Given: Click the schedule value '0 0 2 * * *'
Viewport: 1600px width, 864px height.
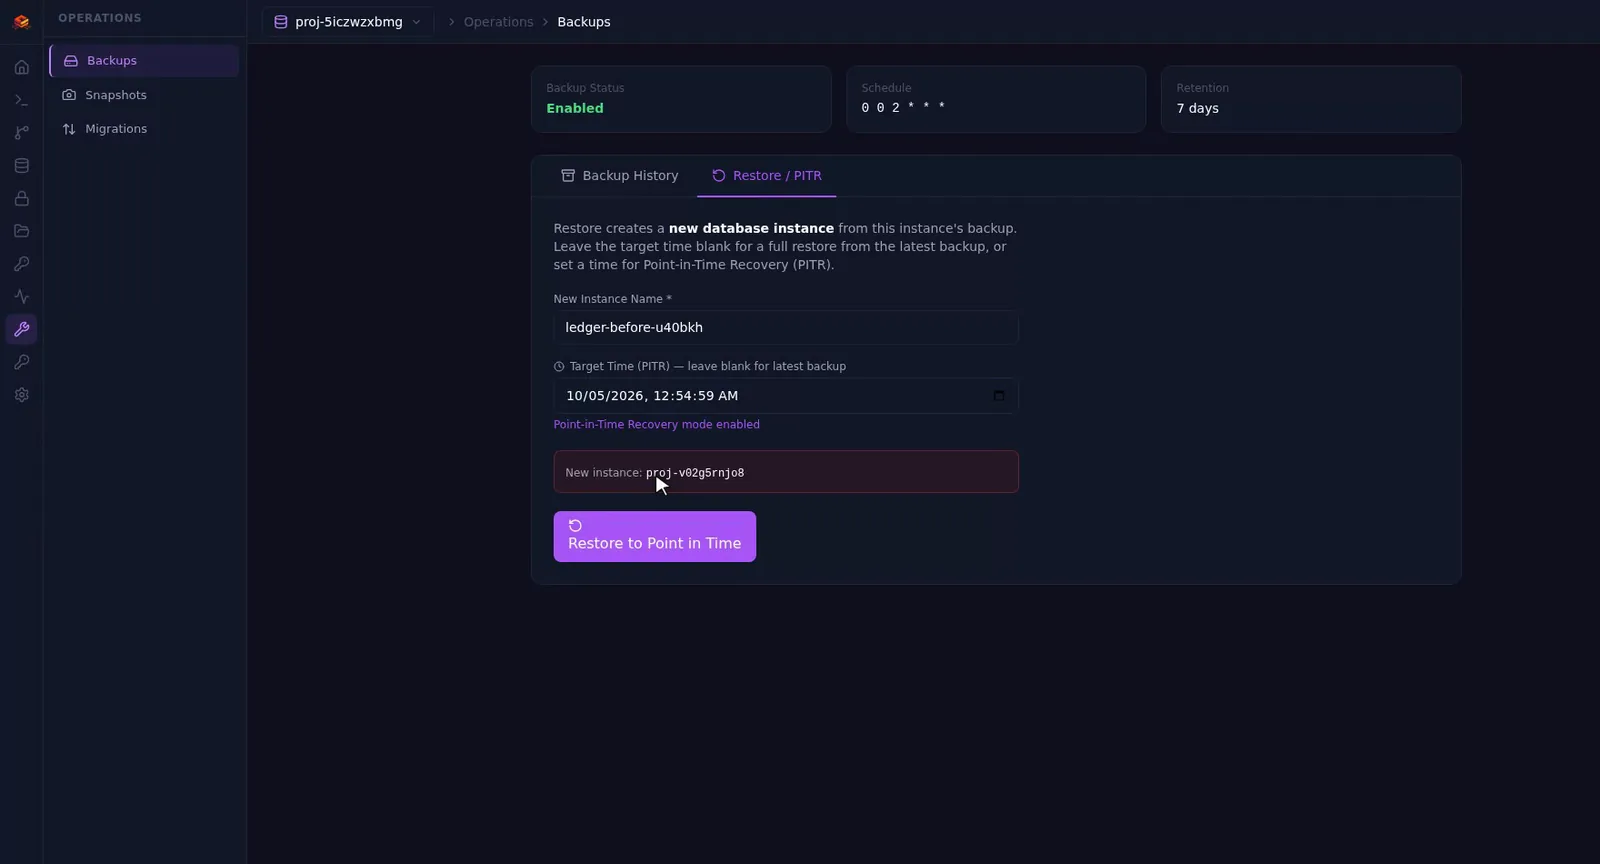Looking at the screenshot, I should point(903,107).
